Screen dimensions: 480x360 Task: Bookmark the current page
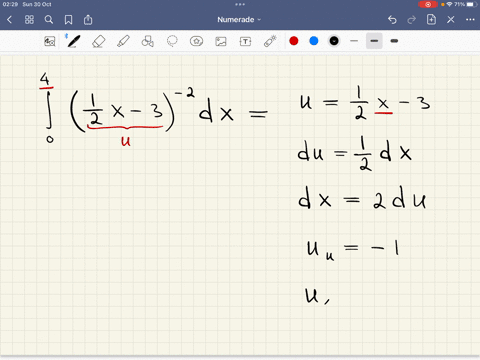pyautogui.click(x=68, y=20)
